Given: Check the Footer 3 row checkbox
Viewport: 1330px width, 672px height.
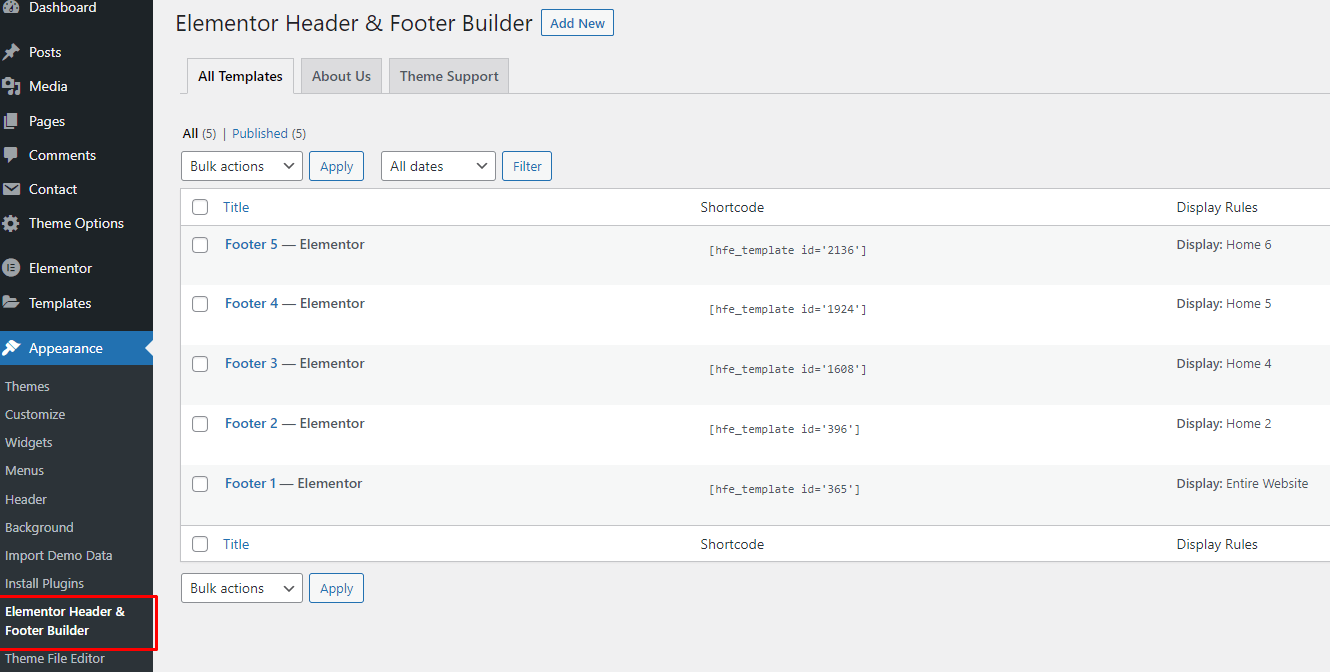Looking at the screenshot, I should pyautogui.click(x=200, y=364).
